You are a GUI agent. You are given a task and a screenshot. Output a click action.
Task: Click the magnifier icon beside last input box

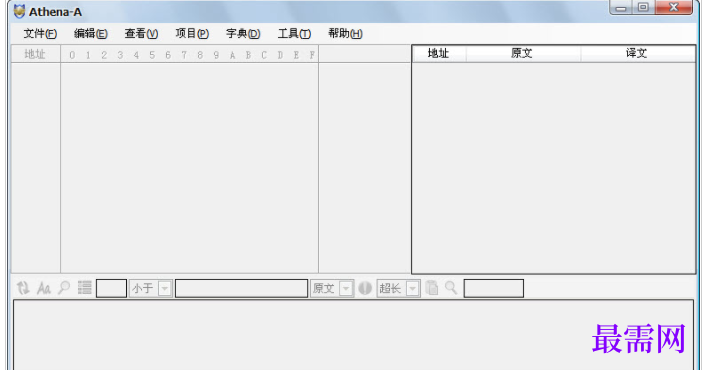coord(451,288)
